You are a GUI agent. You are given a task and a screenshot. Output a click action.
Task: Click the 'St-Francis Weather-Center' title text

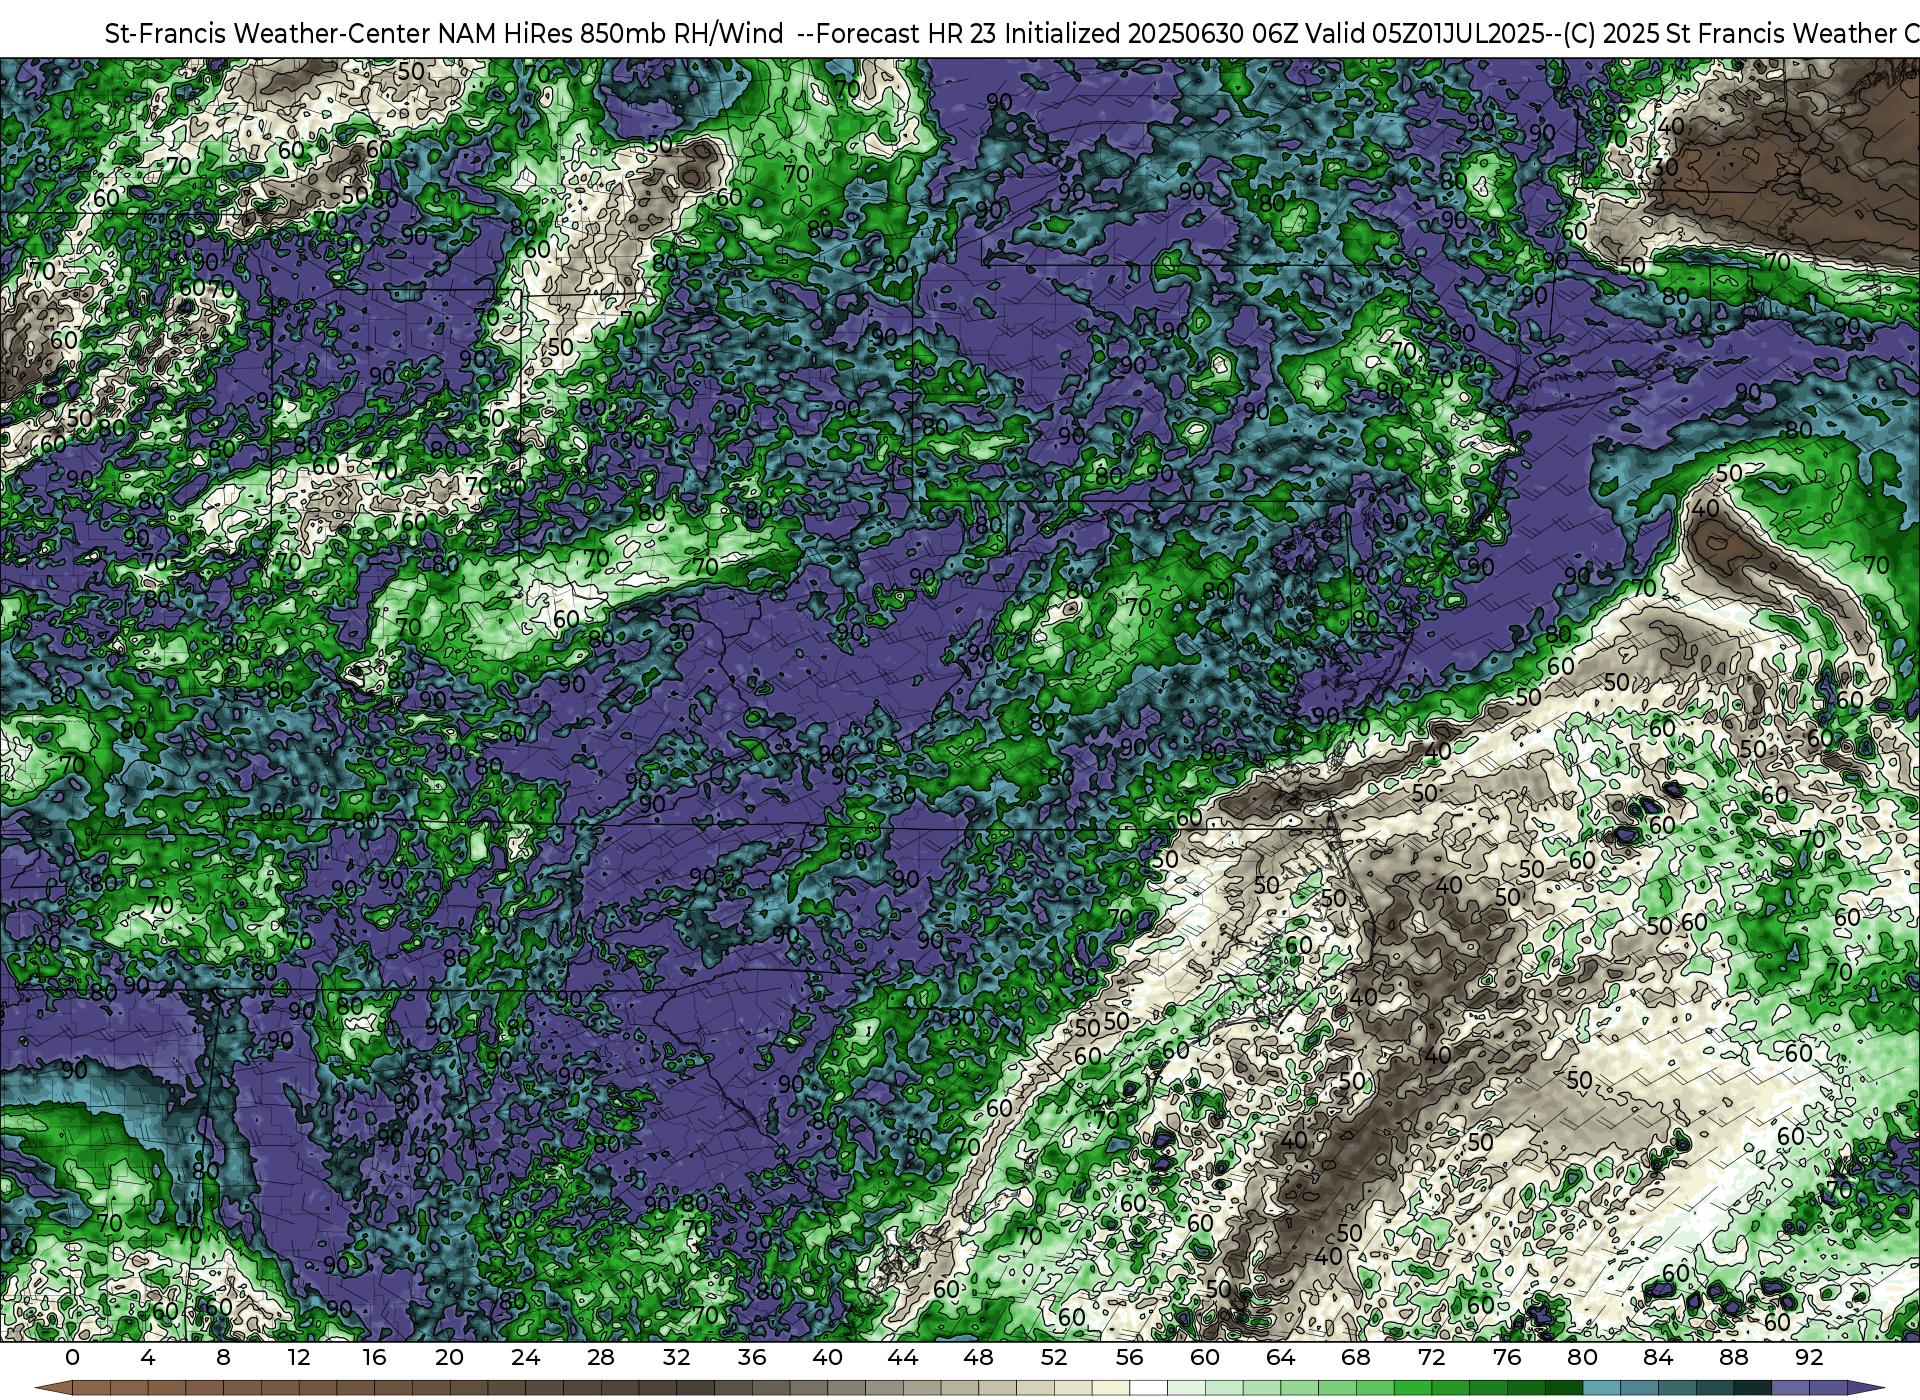[268, 34]
